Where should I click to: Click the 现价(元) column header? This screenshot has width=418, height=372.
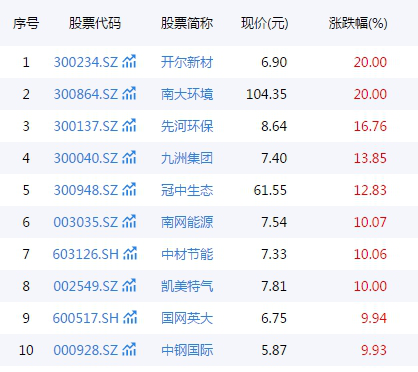(x=265, y=23)
